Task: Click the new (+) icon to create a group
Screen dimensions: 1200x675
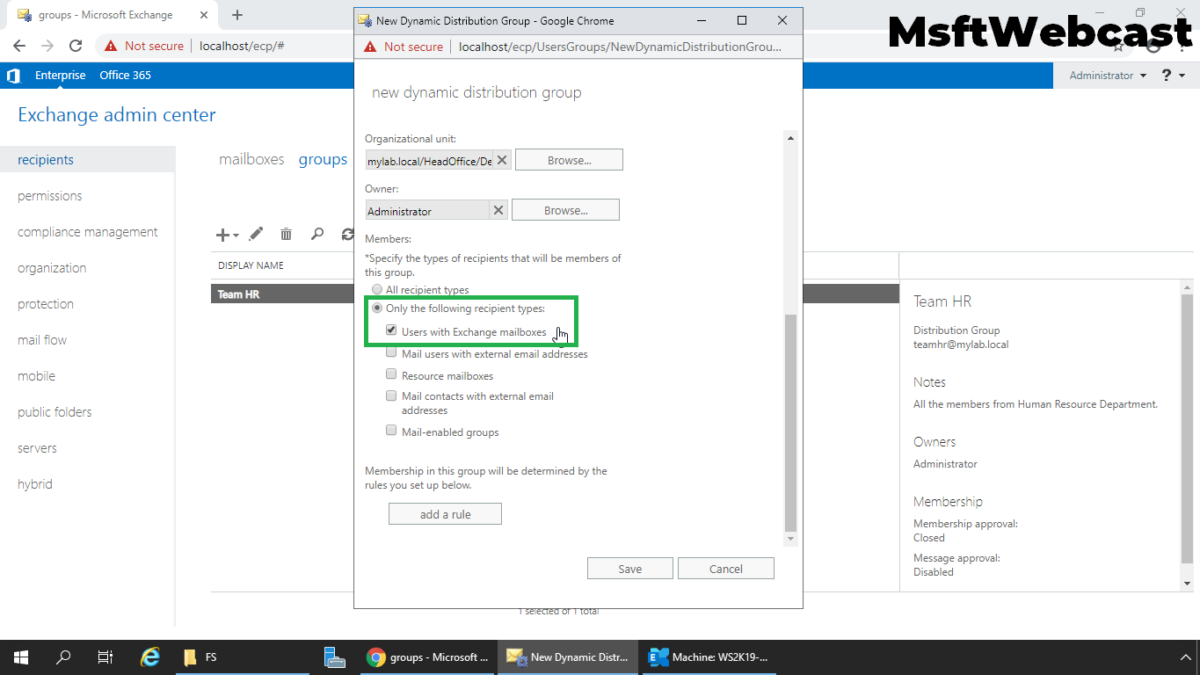Action: [221, 234]
